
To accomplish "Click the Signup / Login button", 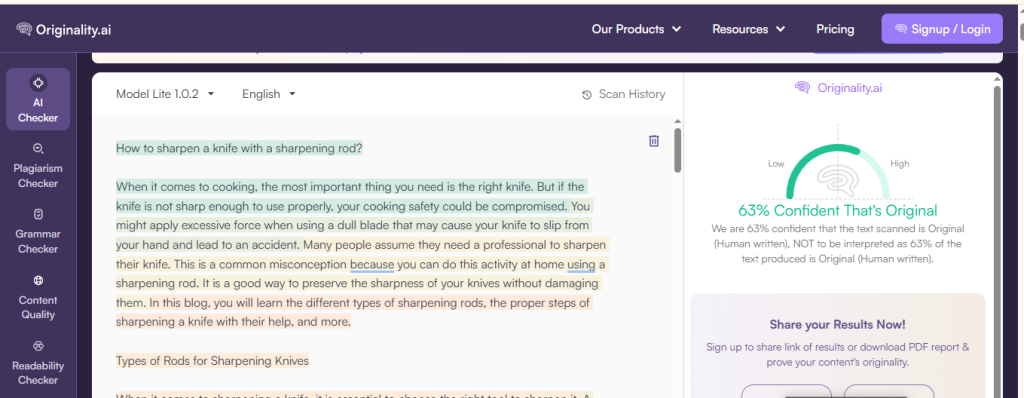I will click(x=942, y=29).
